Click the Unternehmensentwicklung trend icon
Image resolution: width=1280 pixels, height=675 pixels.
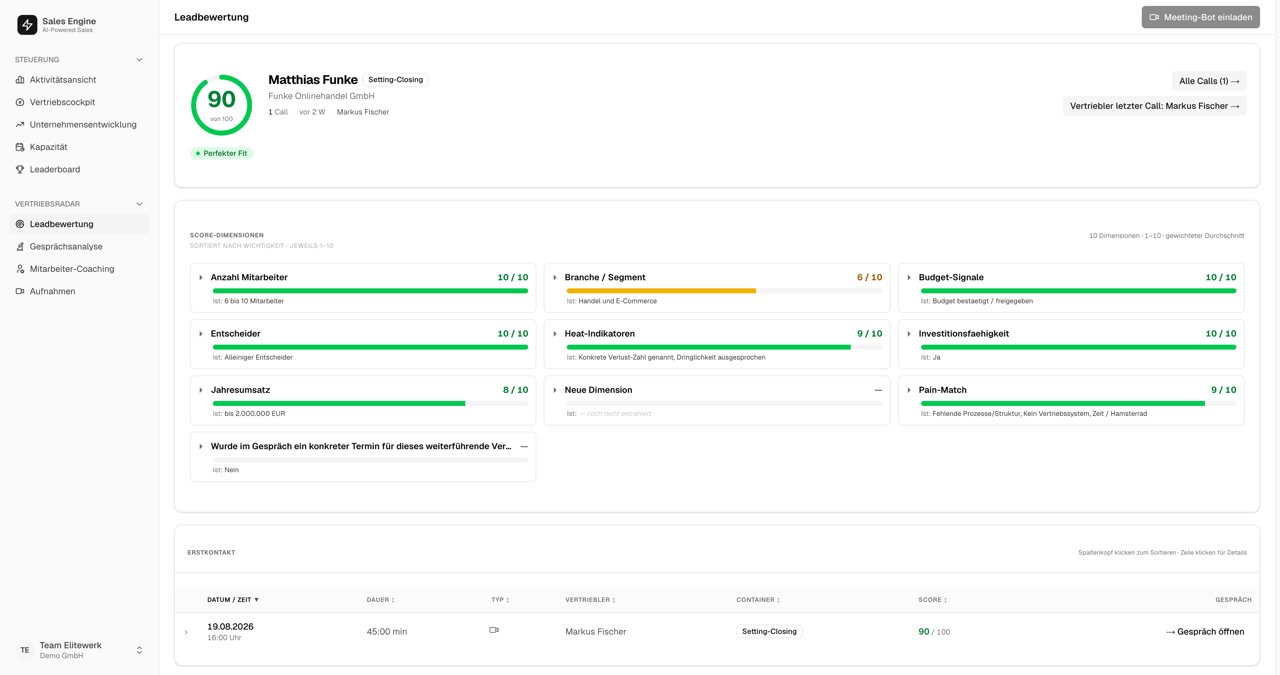point(20,125)
